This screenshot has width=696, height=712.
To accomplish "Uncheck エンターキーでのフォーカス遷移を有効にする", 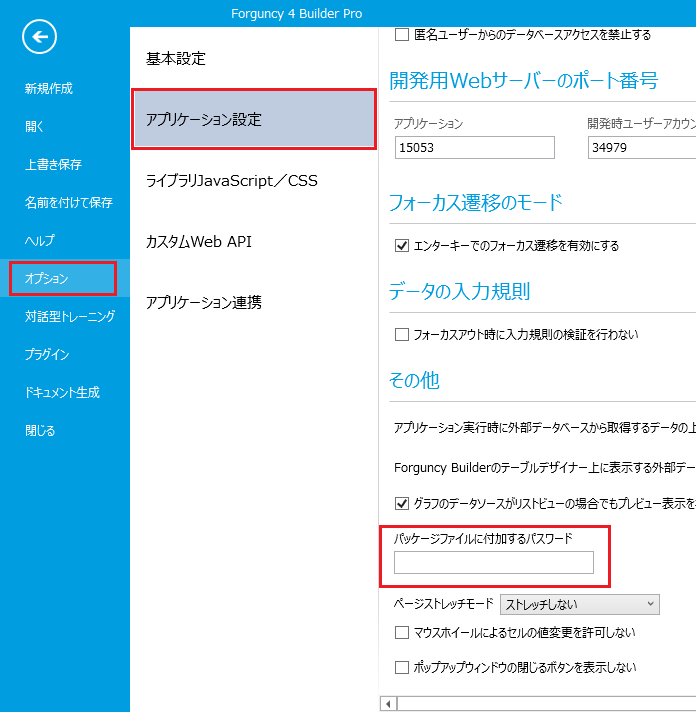I will (x=402, y=246).
